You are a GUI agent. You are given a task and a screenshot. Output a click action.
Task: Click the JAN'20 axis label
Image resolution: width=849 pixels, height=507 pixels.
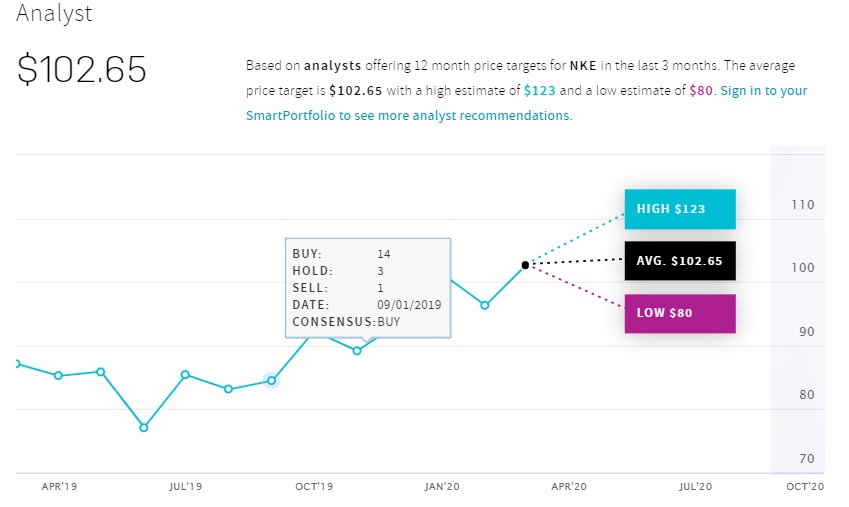[x=442, y=487]
